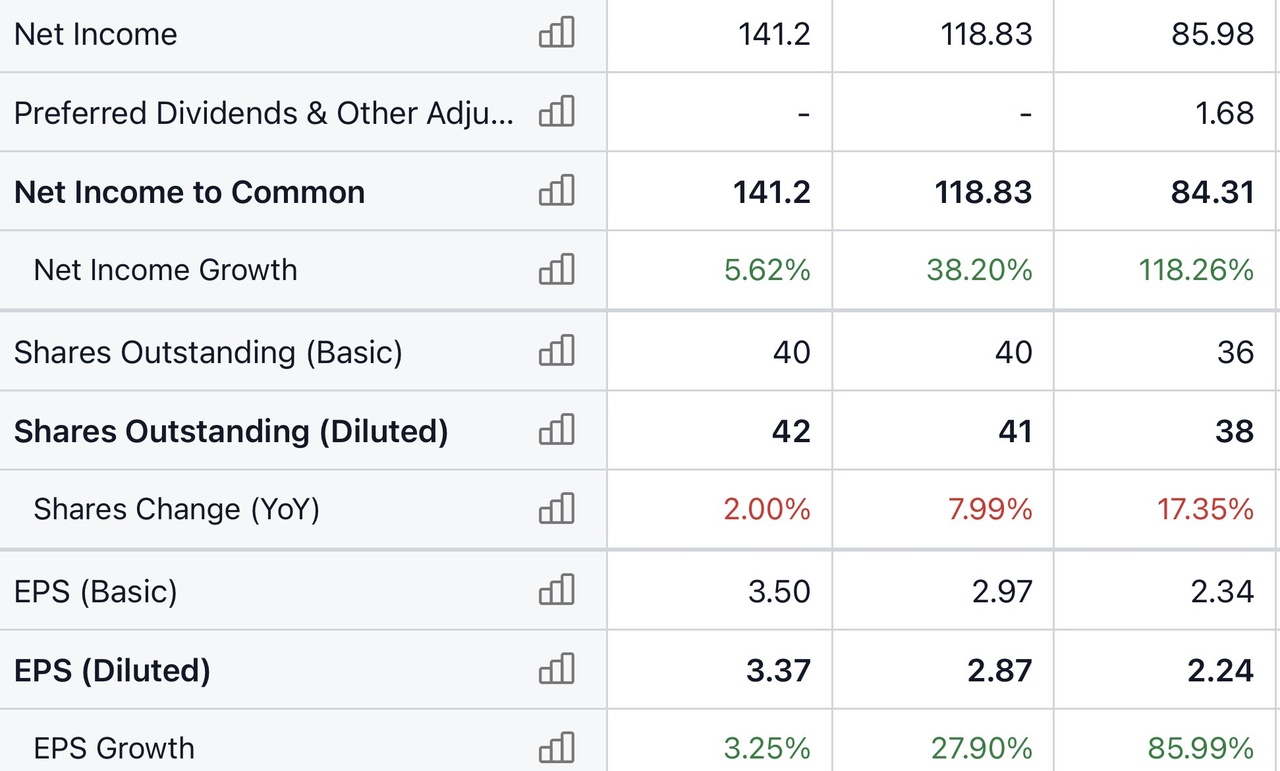
Task: Click the truncated Preferred Dividends label
Action: [x=264, y=113]
